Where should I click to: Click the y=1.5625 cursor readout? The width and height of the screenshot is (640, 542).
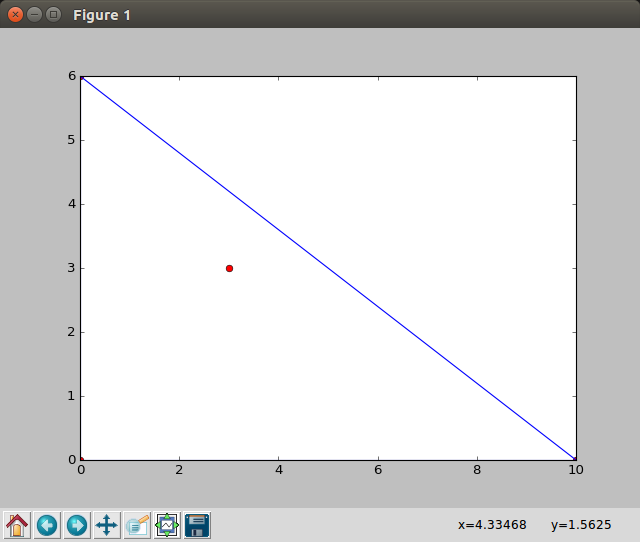[x=581, y=524]
